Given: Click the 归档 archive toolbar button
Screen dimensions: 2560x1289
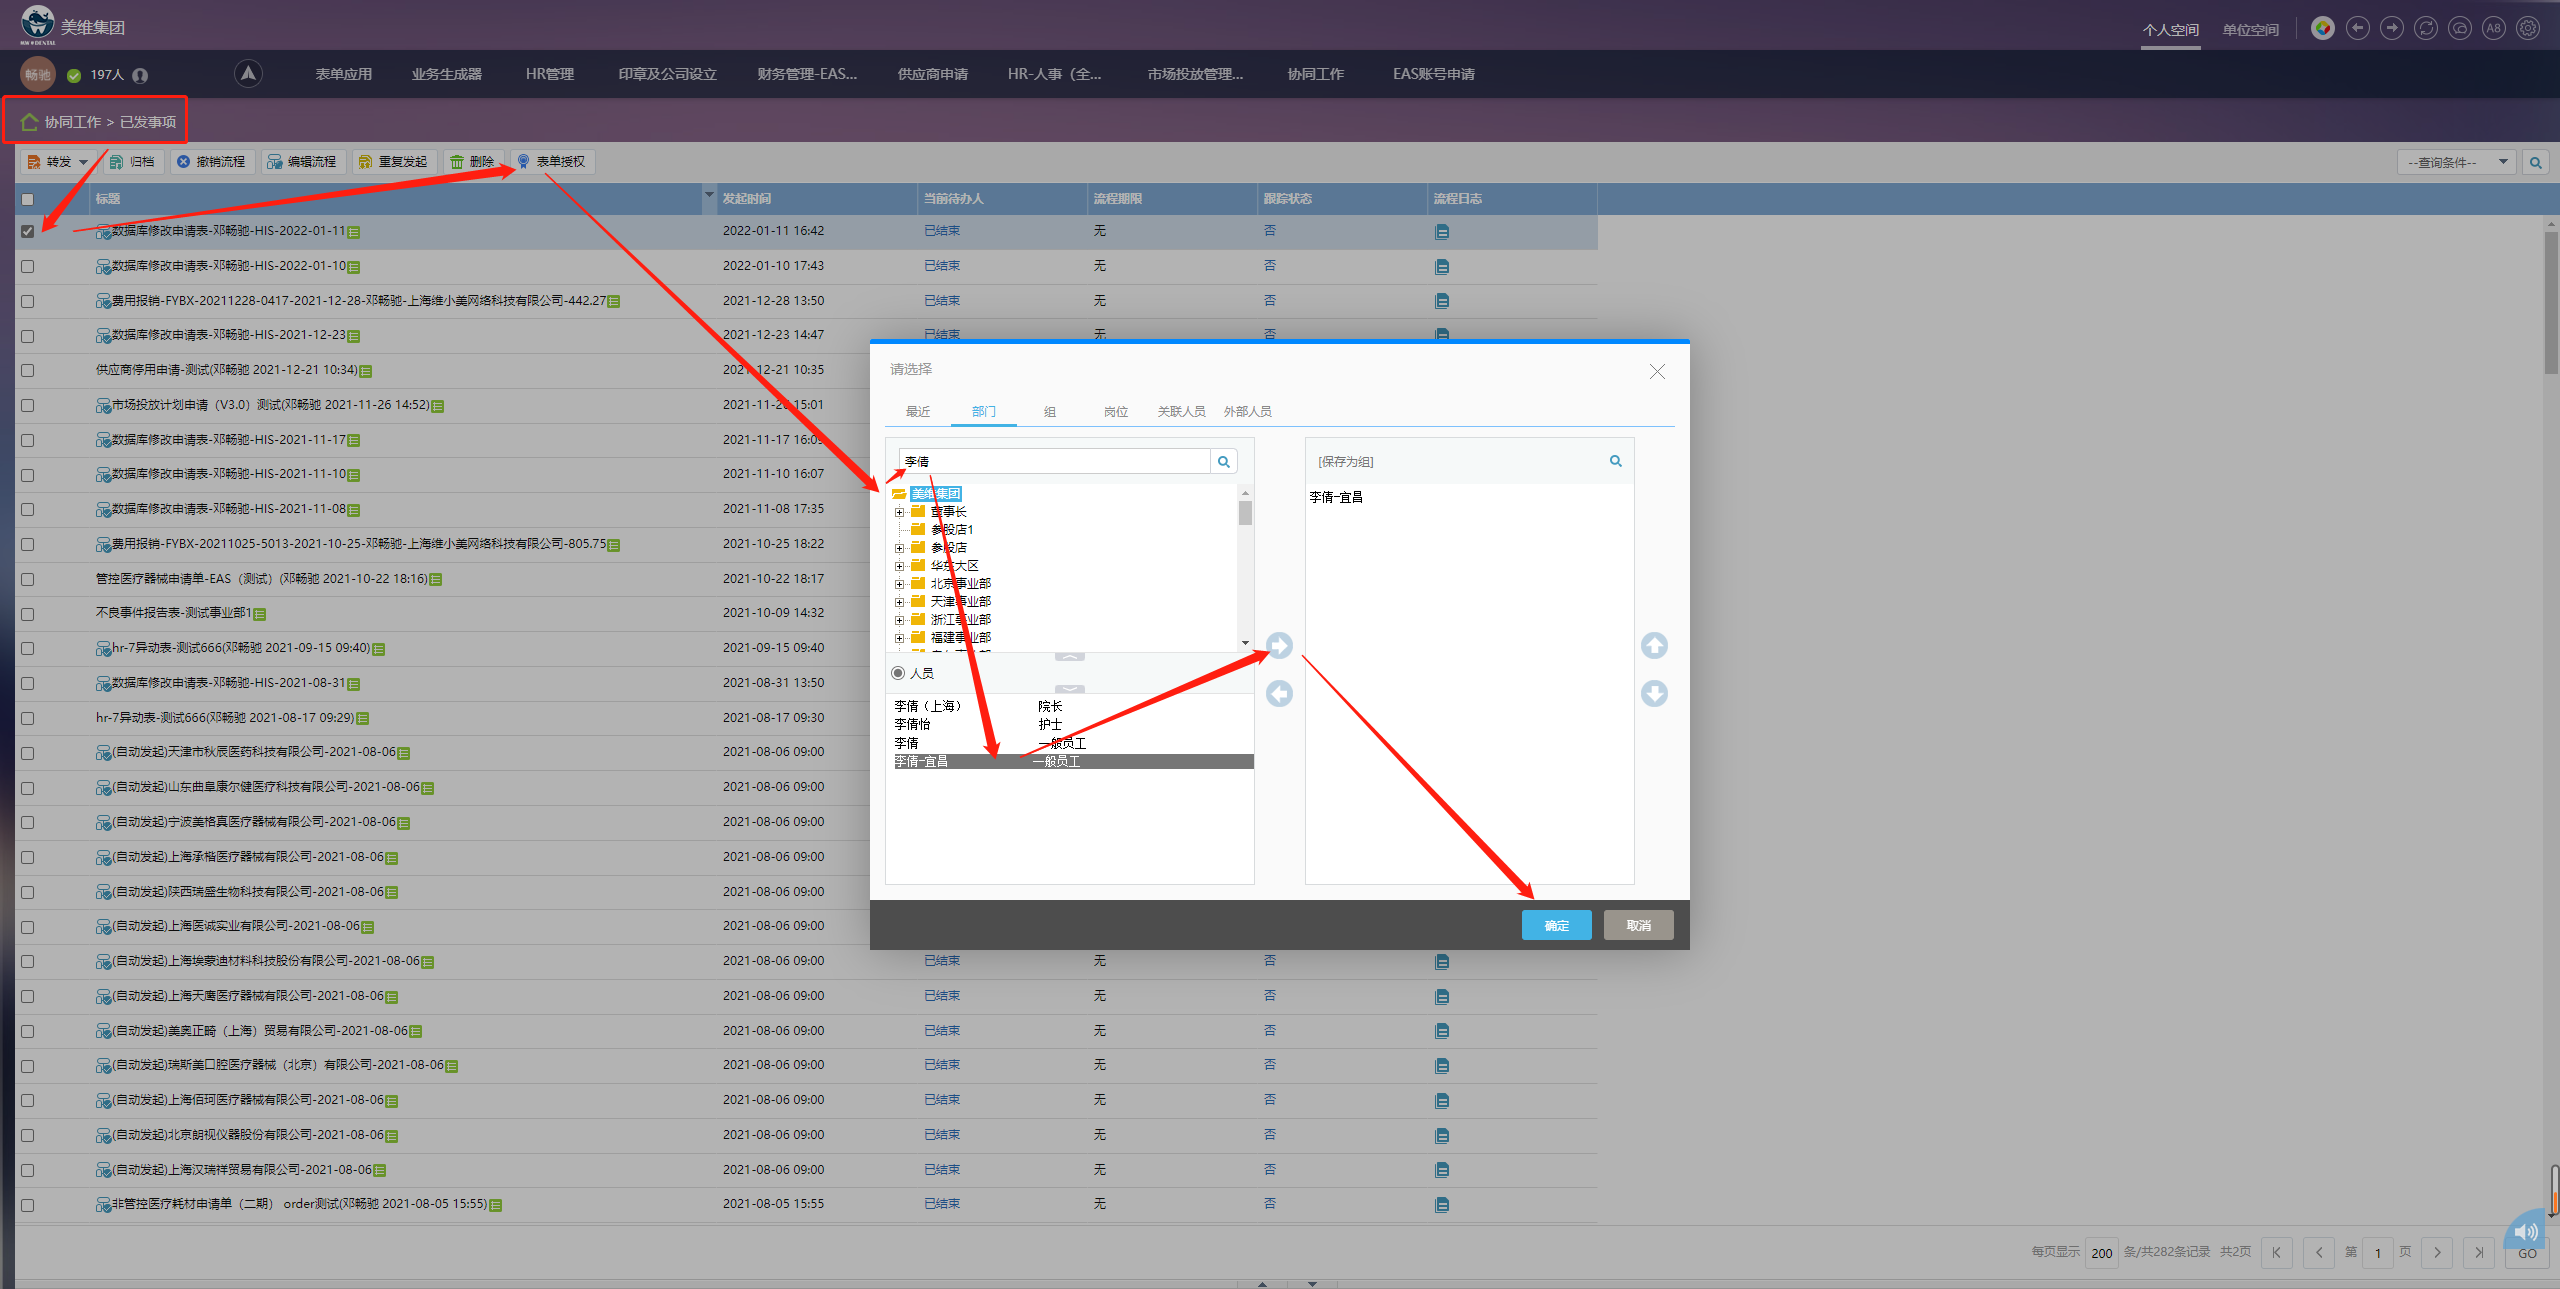Looking at the screenshot, I should coord(132,162).
